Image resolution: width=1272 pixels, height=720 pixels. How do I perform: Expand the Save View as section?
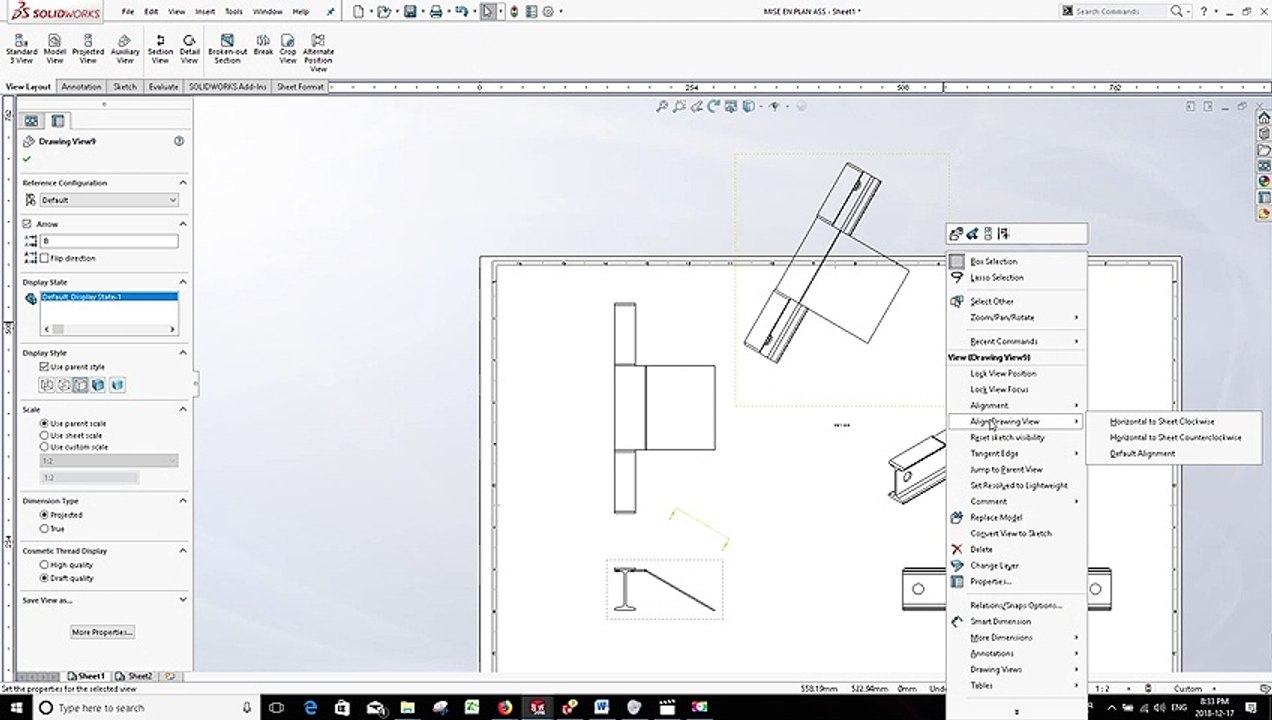[x=183, y=600]
